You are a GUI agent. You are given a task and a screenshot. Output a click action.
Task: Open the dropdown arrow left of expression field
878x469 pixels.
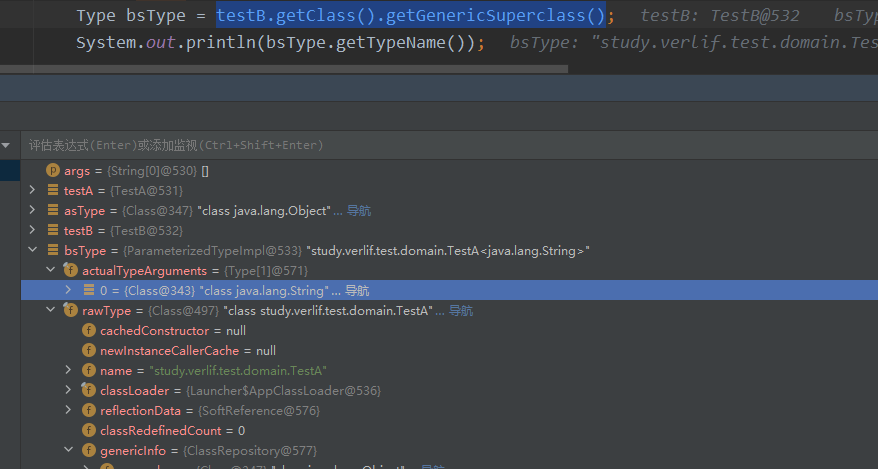(x=6, y=145)
